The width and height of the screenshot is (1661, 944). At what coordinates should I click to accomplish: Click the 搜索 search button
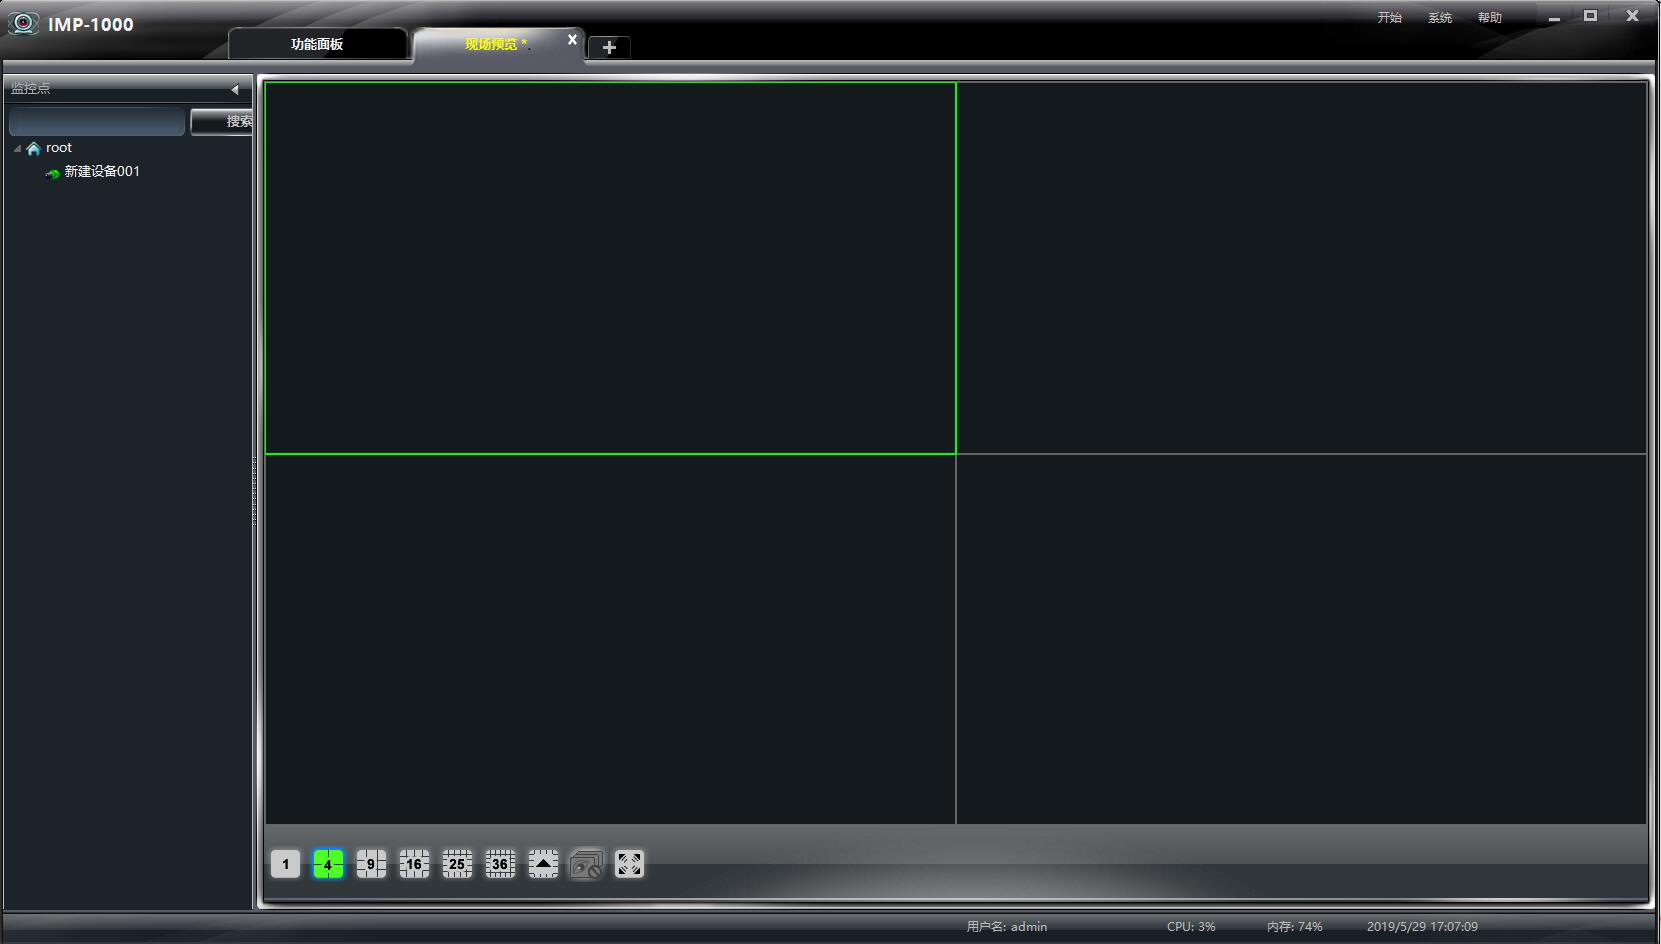coord(223,122)
